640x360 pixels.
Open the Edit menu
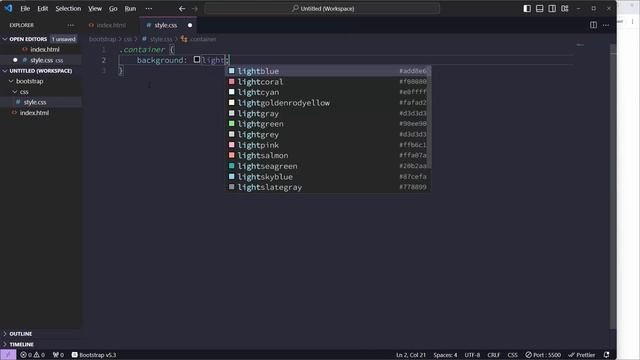point(42,9)
